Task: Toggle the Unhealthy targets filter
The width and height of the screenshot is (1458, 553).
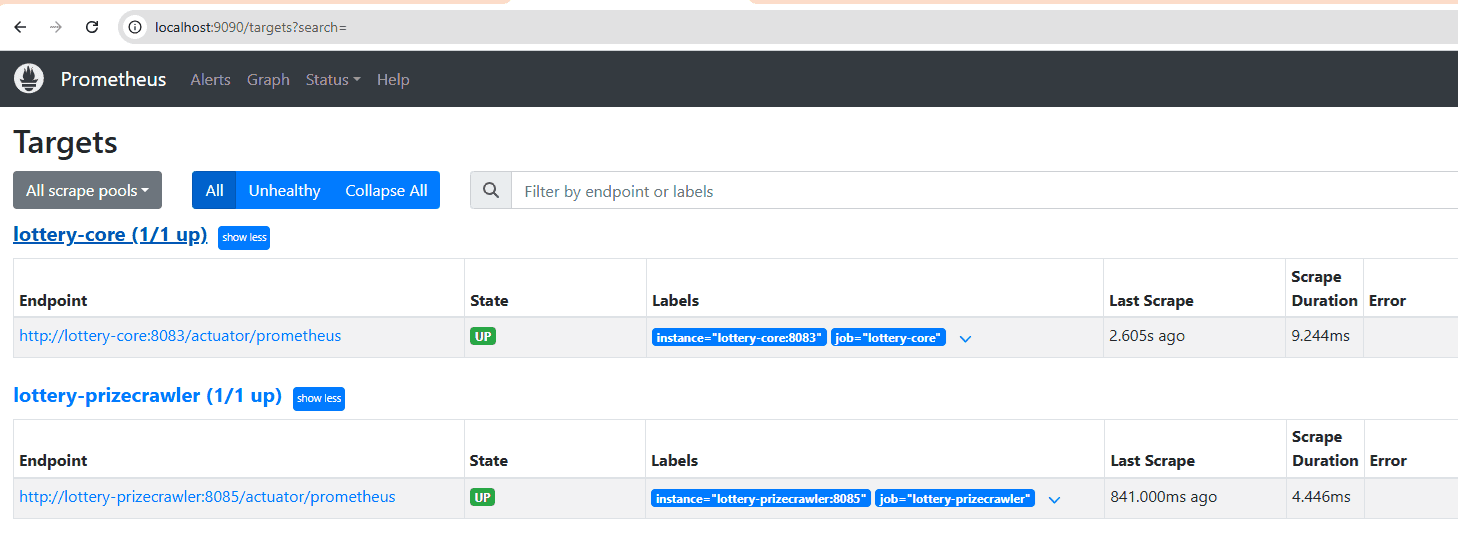Action: (284, 190)
